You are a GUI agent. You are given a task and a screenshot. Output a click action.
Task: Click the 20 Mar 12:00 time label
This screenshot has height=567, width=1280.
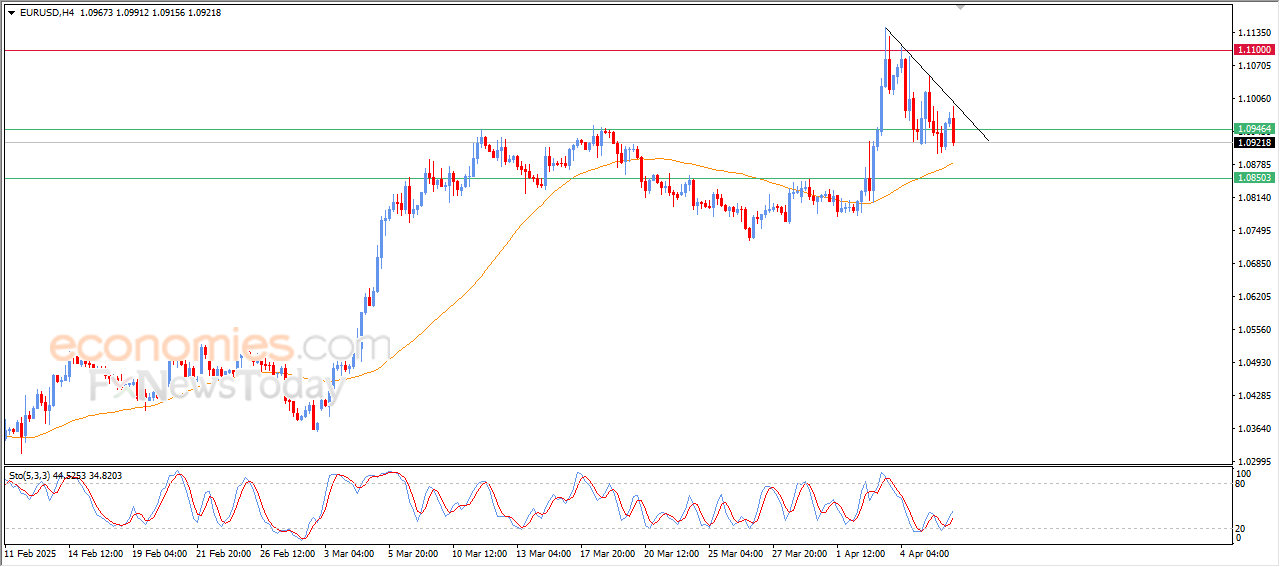[671, 552]
